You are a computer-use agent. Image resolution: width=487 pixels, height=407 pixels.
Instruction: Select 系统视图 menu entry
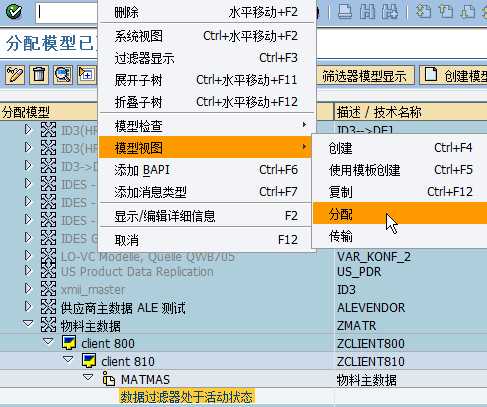point(206,36)
